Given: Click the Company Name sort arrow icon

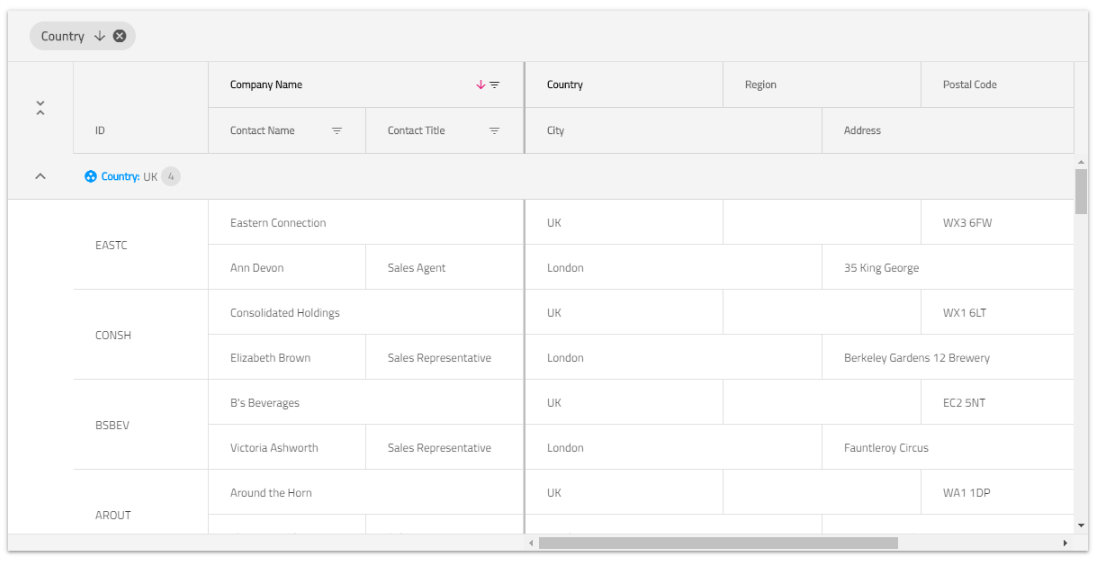Looking at the screenshot, I should (481, 85).
